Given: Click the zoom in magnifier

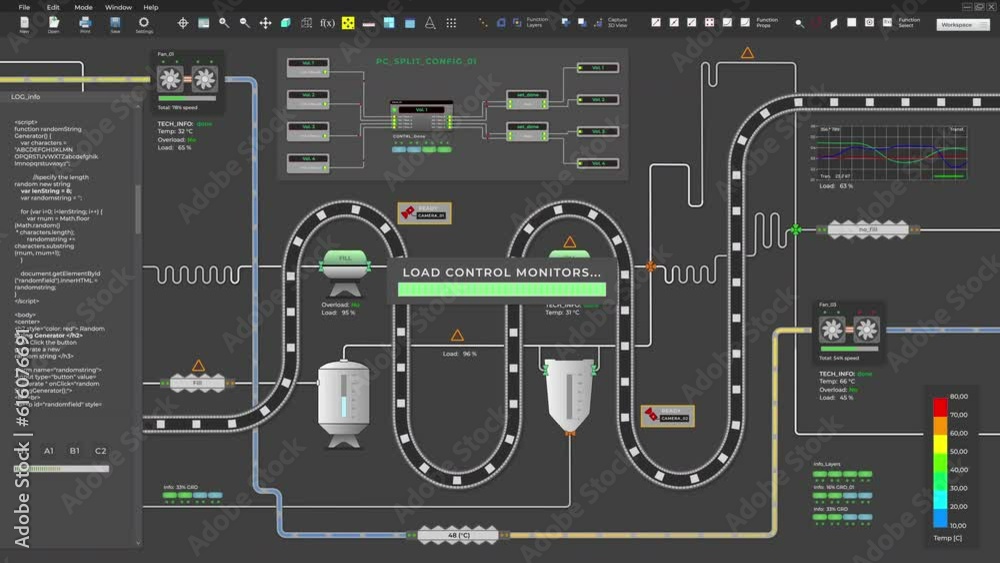Looking at the screenshot, I should [x=224, y=23].
